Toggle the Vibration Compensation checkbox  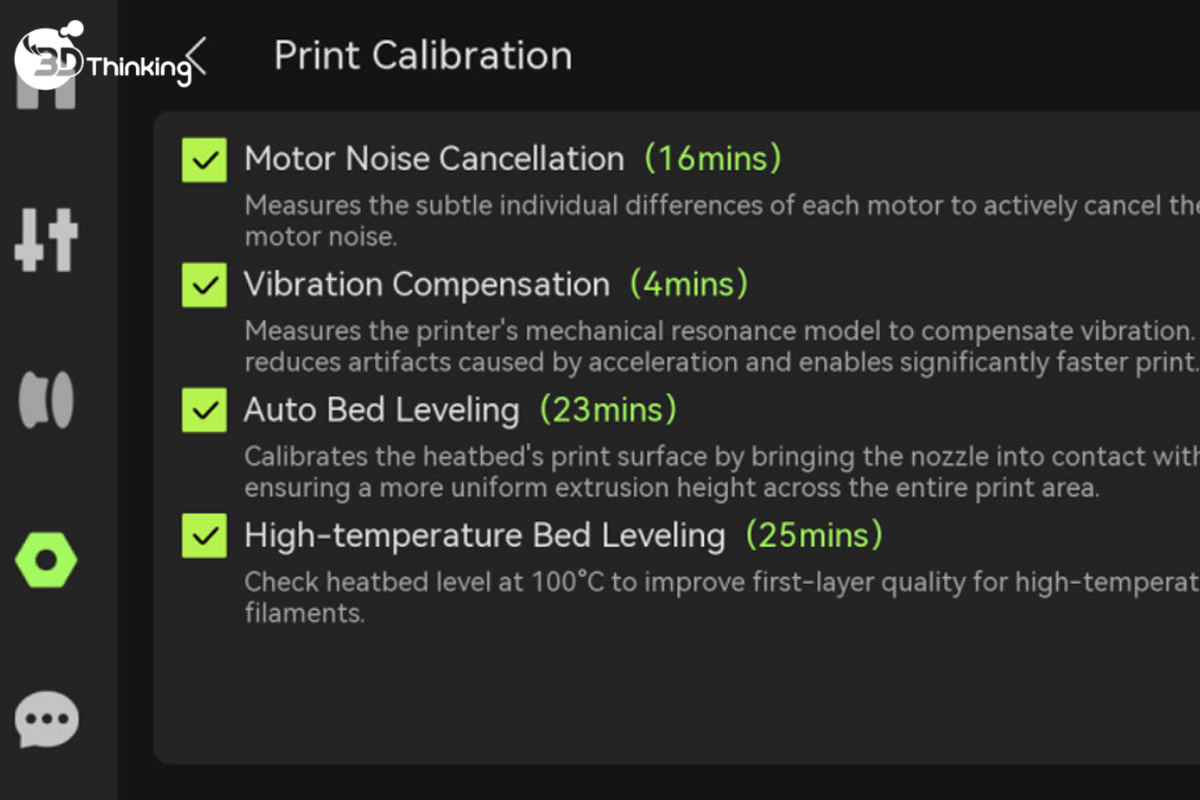pos(204,286)
